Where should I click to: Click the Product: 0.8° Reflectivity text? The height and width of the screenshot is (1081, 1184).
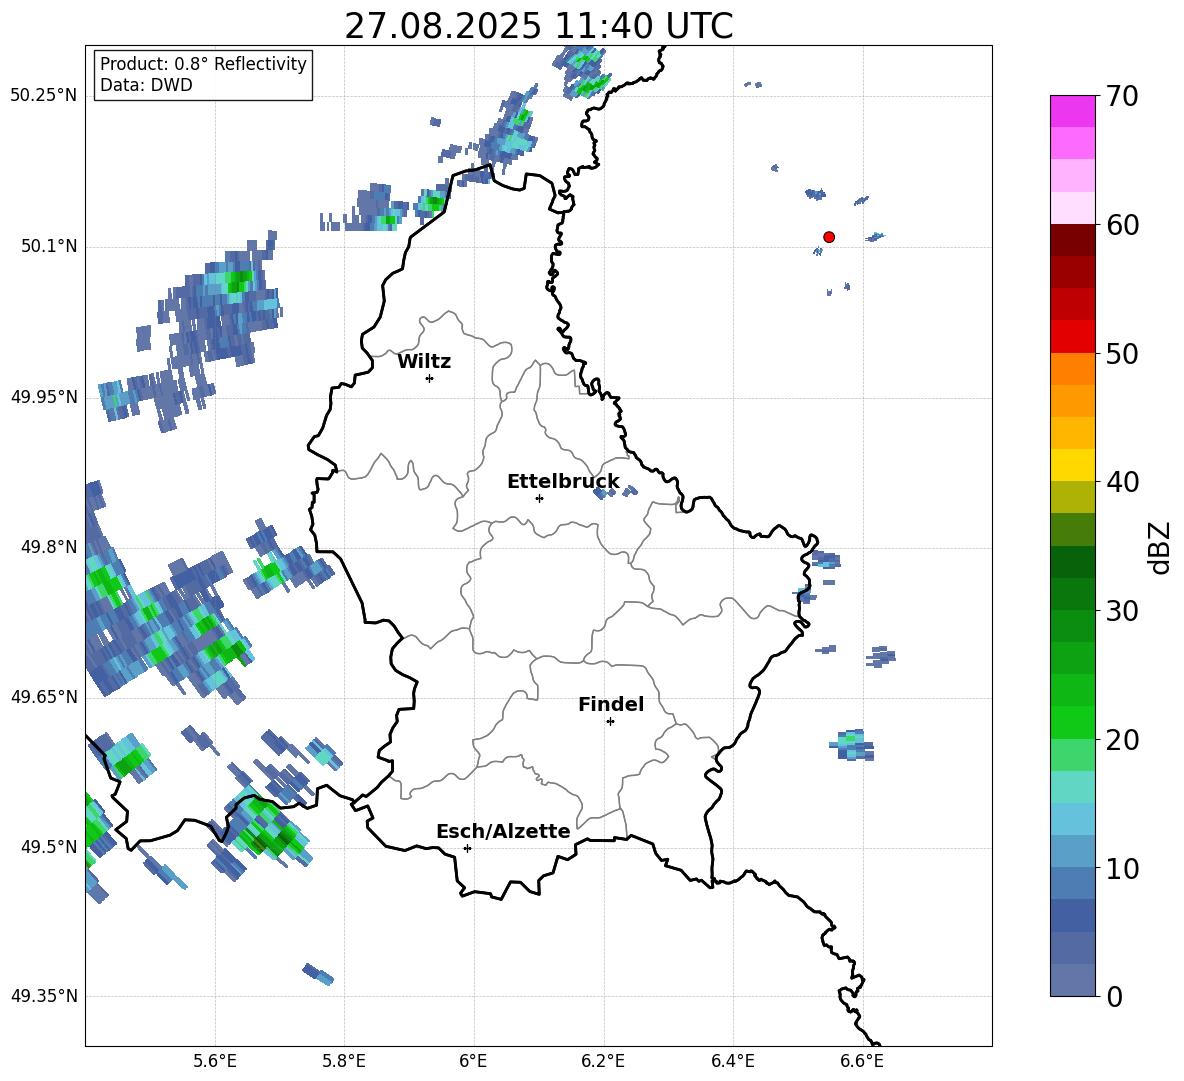203,63
